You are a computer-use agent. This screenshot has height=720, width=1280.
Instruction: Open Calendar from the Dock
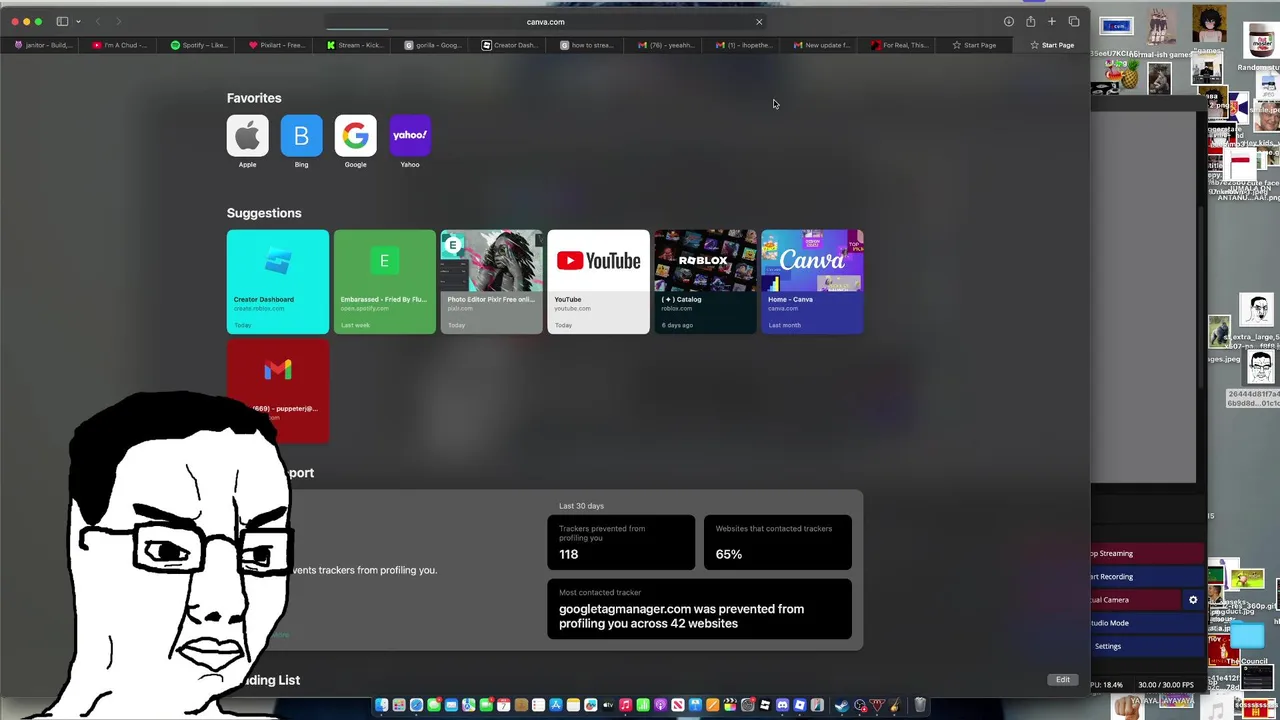[x=503, y=705]
